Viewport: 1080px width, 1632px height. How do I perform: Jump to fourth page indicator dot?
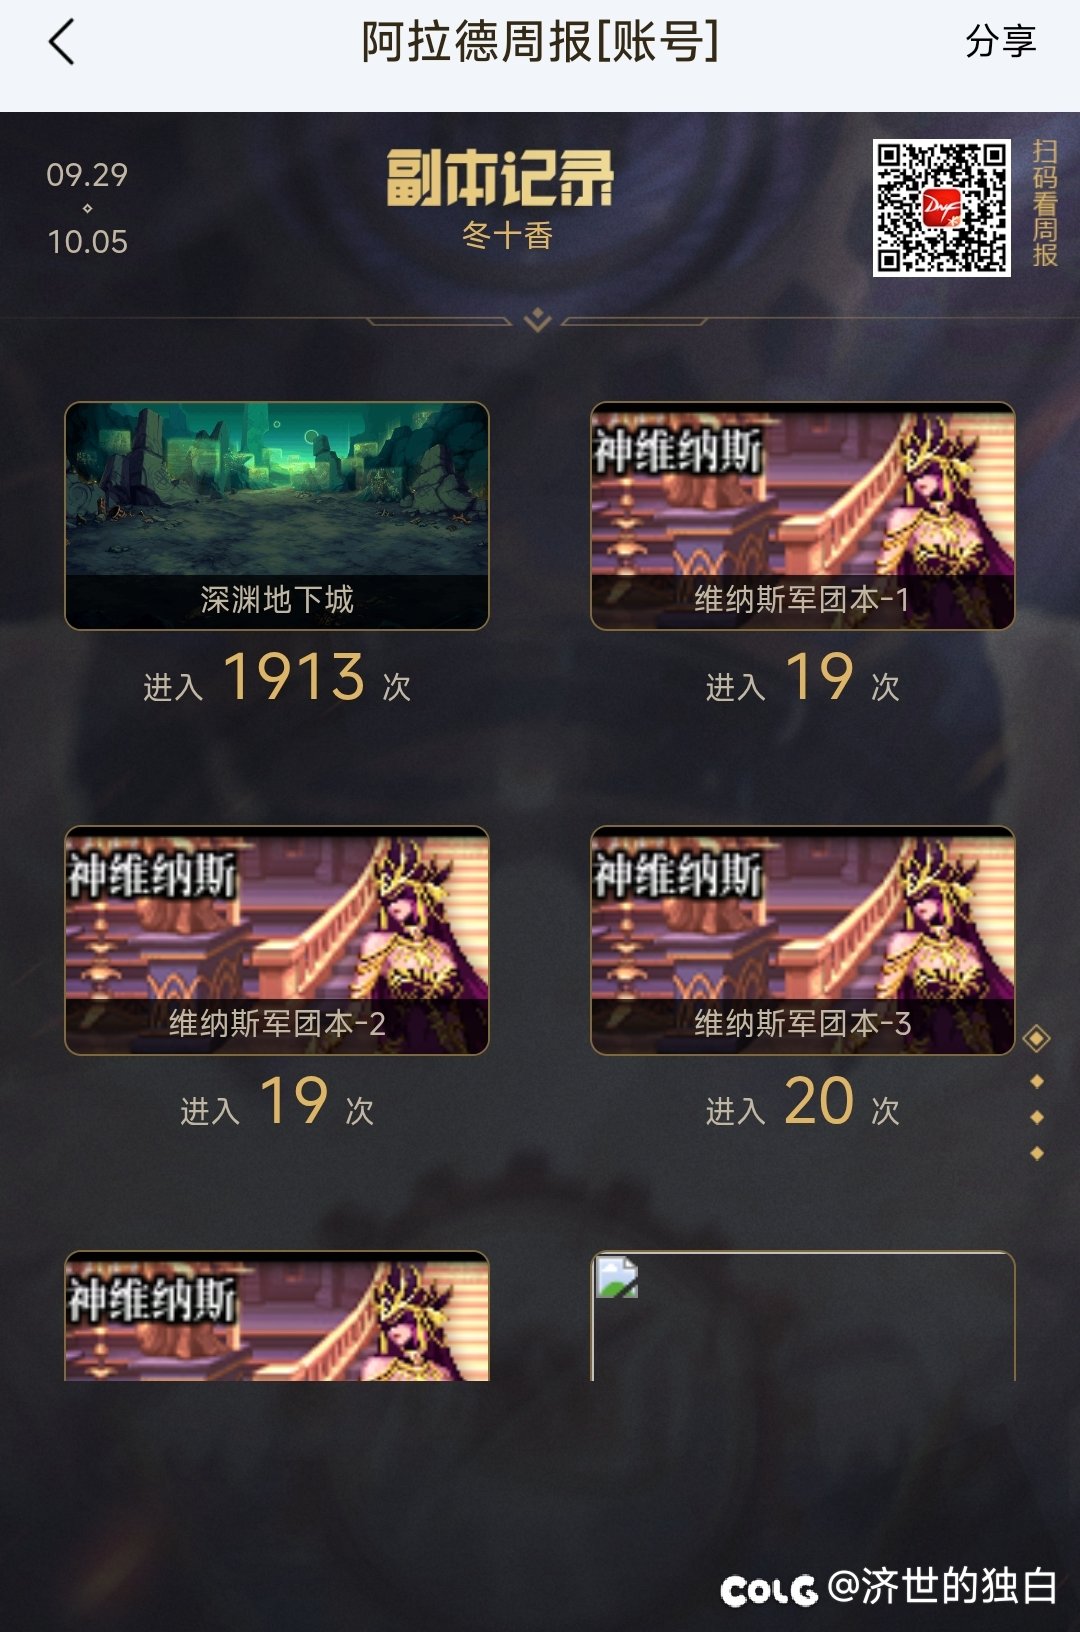click(1037, 1153)
